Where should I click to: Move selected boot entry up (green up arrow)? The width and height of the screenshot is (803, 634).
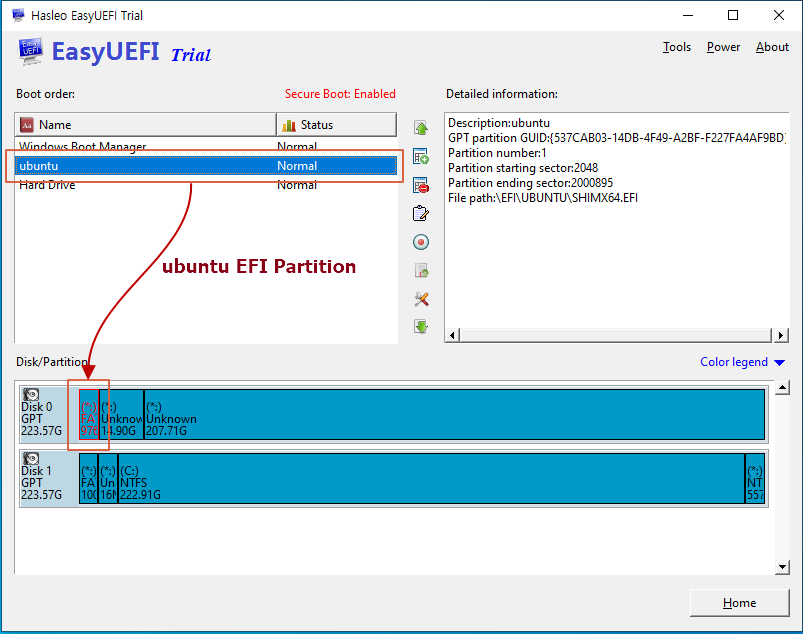point(421,128)
